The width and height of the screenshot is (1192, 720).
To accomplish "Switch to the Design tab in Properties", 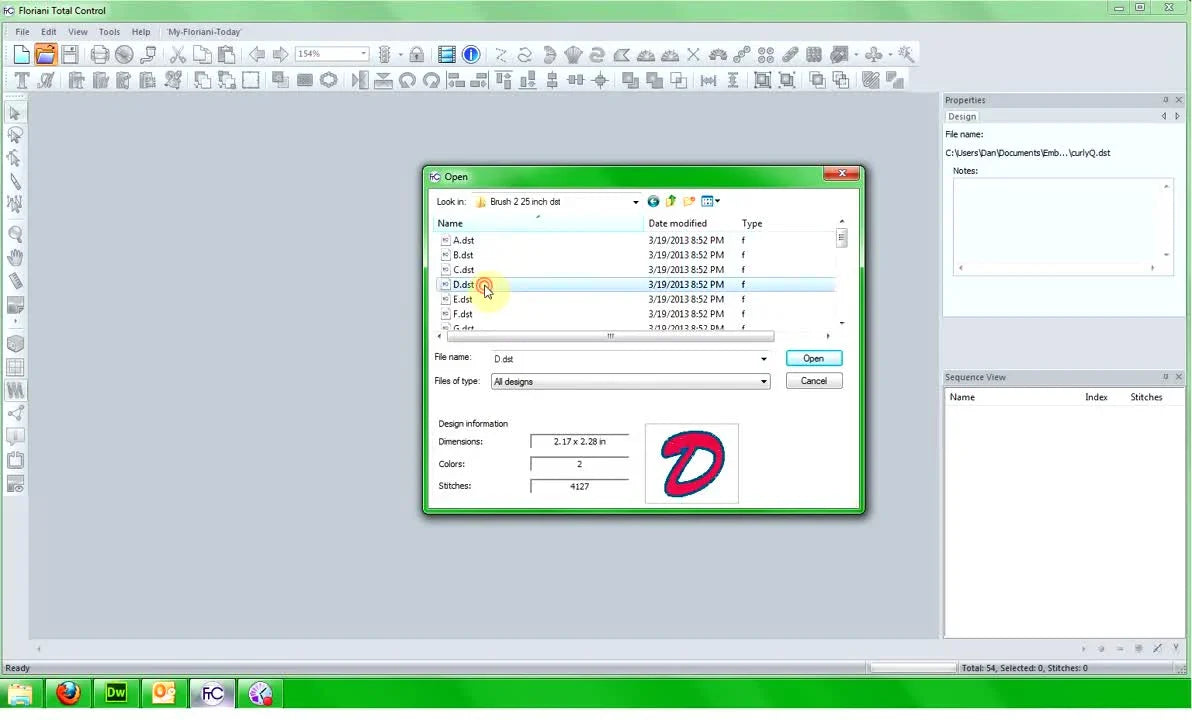I will (x=960, y=116).
